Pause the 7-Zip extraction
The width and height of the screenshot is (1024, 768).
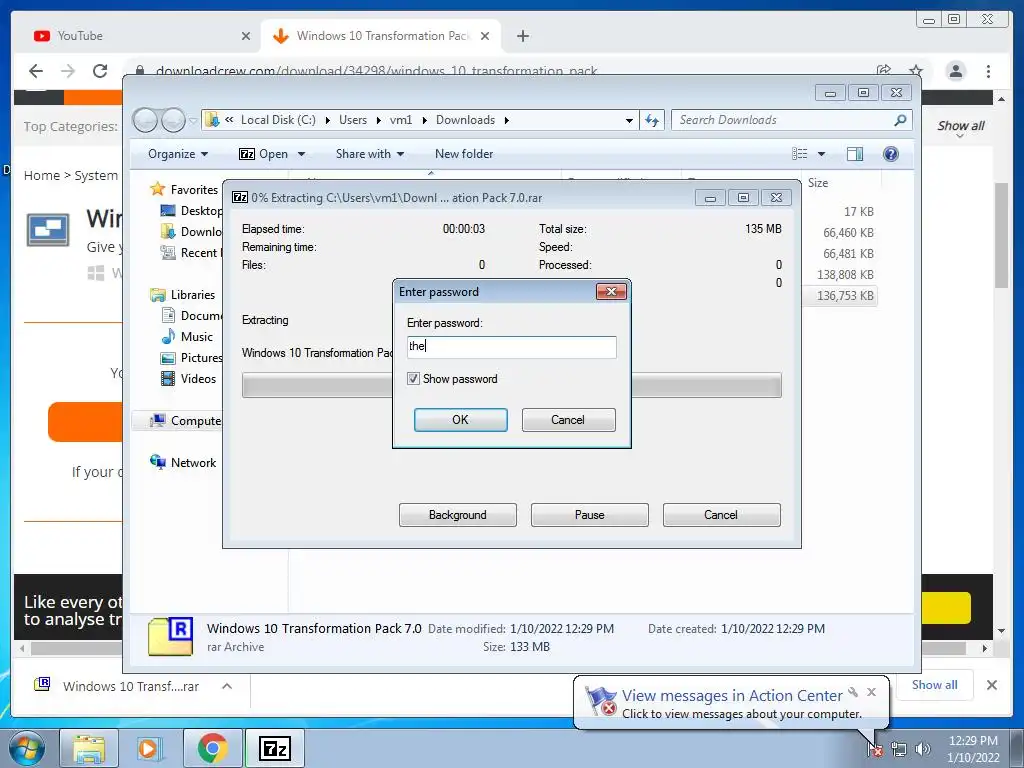pyautogui.click(x=589, y=515)
